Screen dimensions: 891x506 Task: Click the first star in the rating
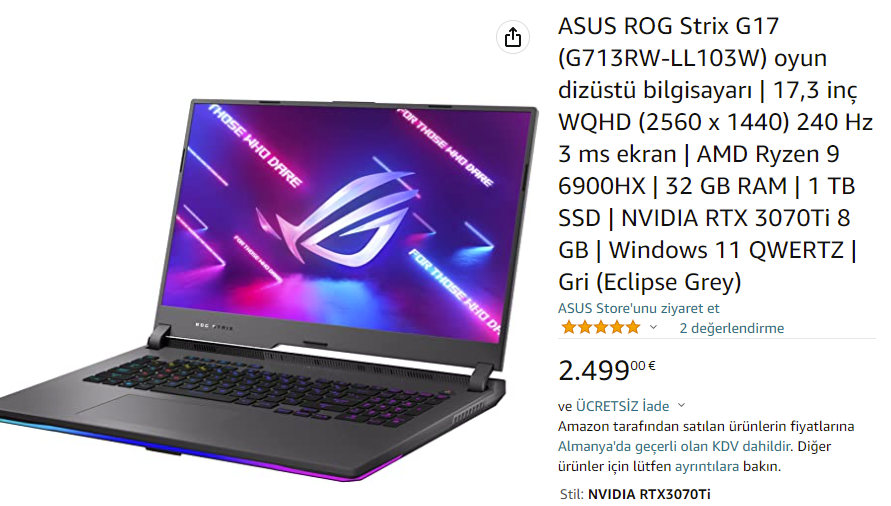[x=568, y=327]
